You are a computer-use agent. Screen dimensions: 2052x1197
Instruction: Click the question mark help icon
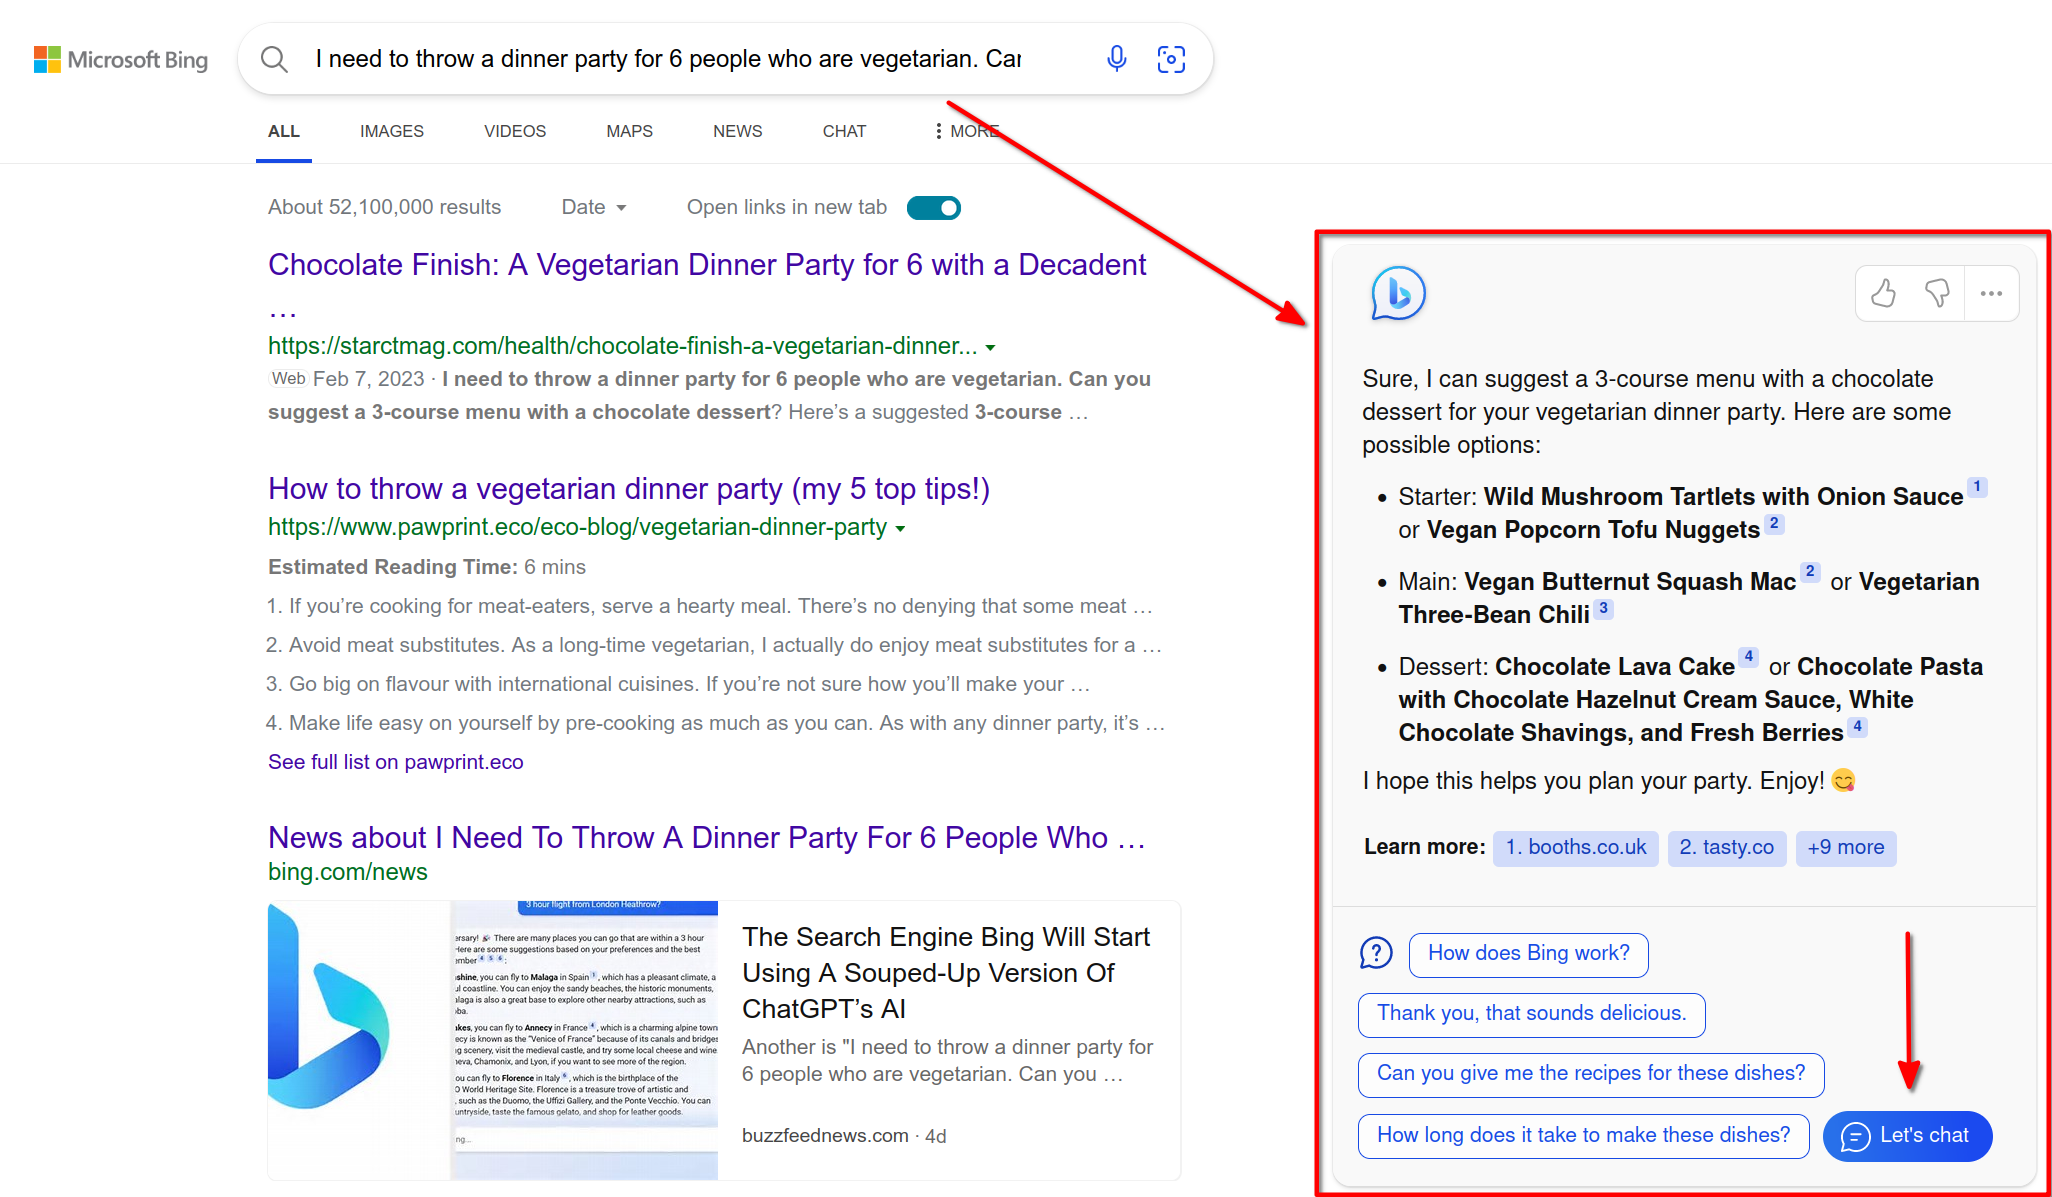pos(1376,953)
